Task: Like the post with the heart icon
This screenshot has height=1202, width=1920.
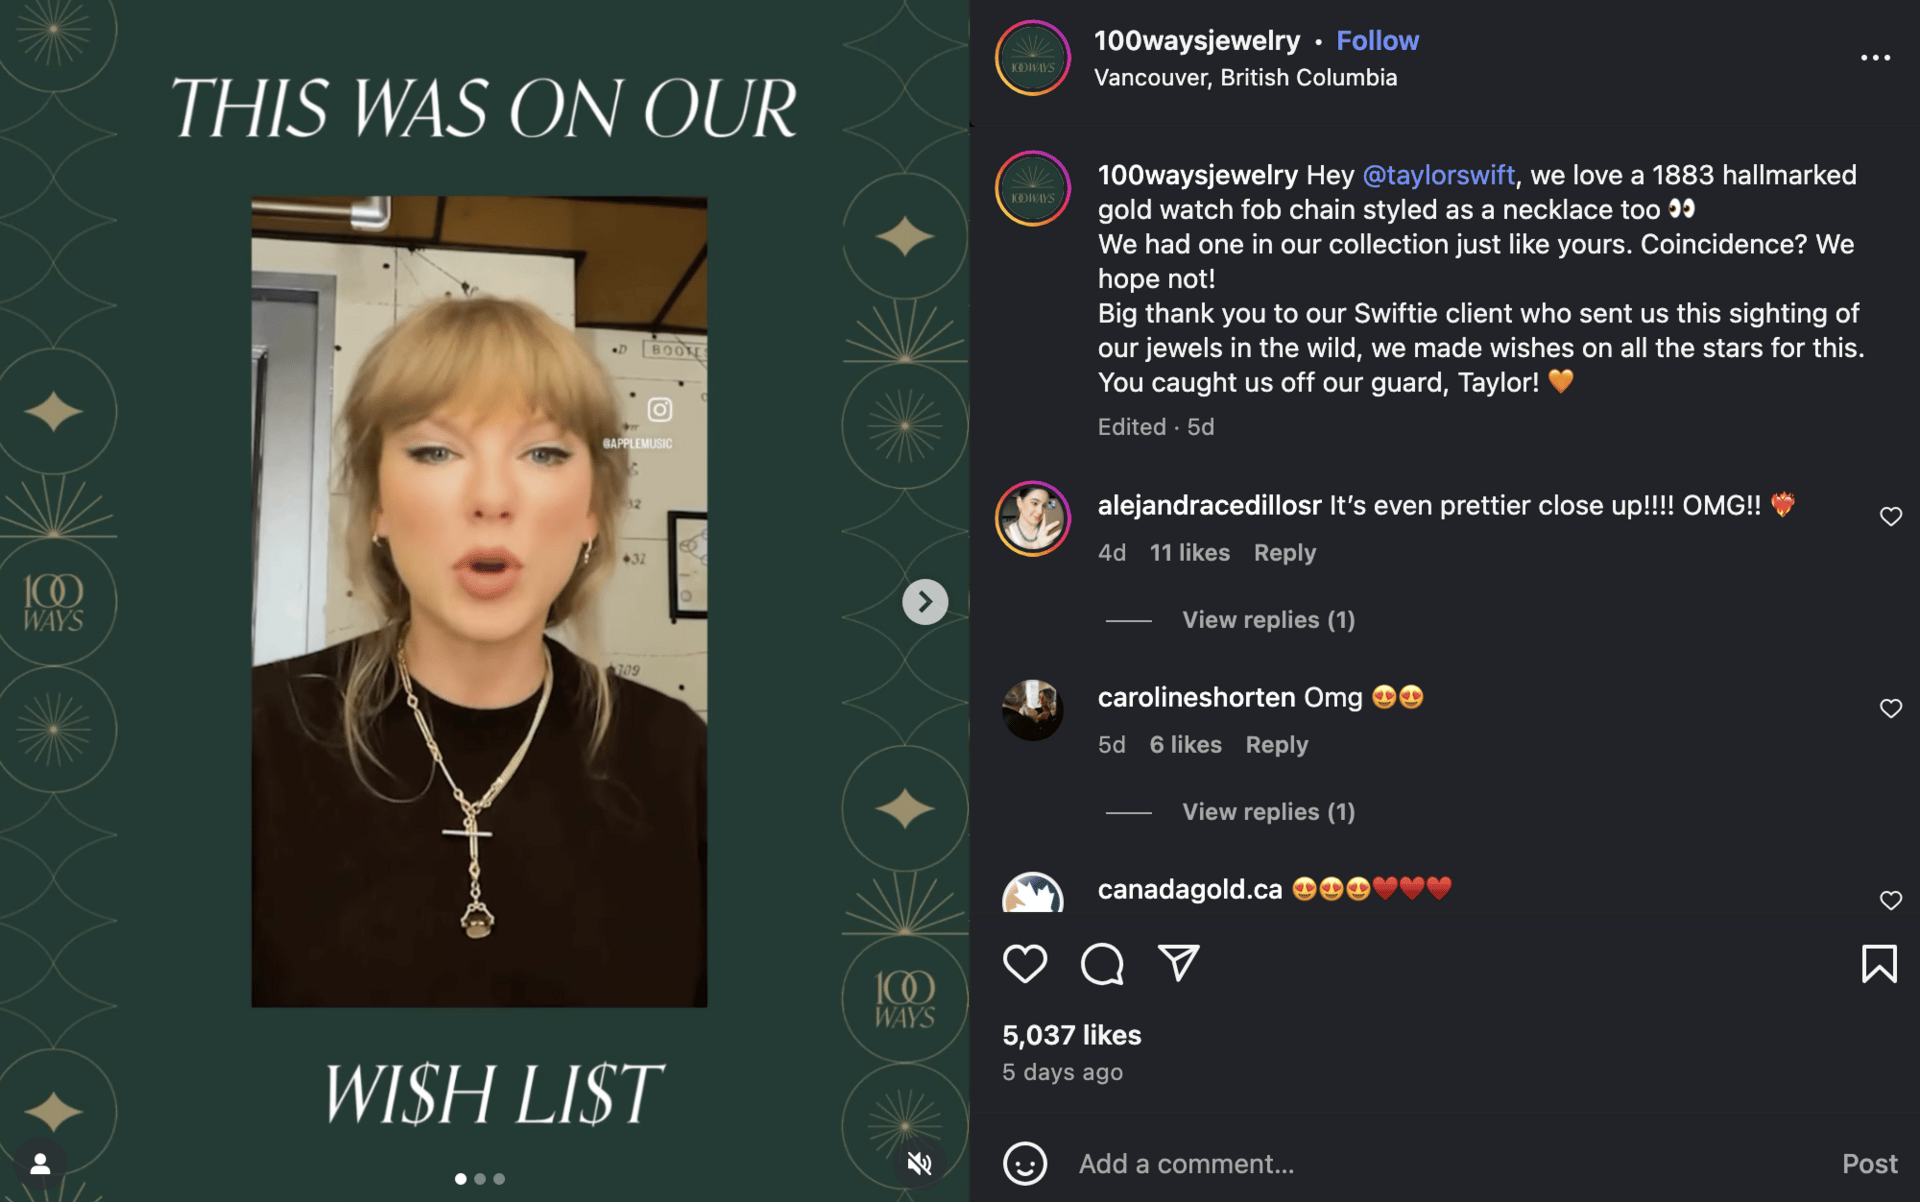Action: (1025, 964)
